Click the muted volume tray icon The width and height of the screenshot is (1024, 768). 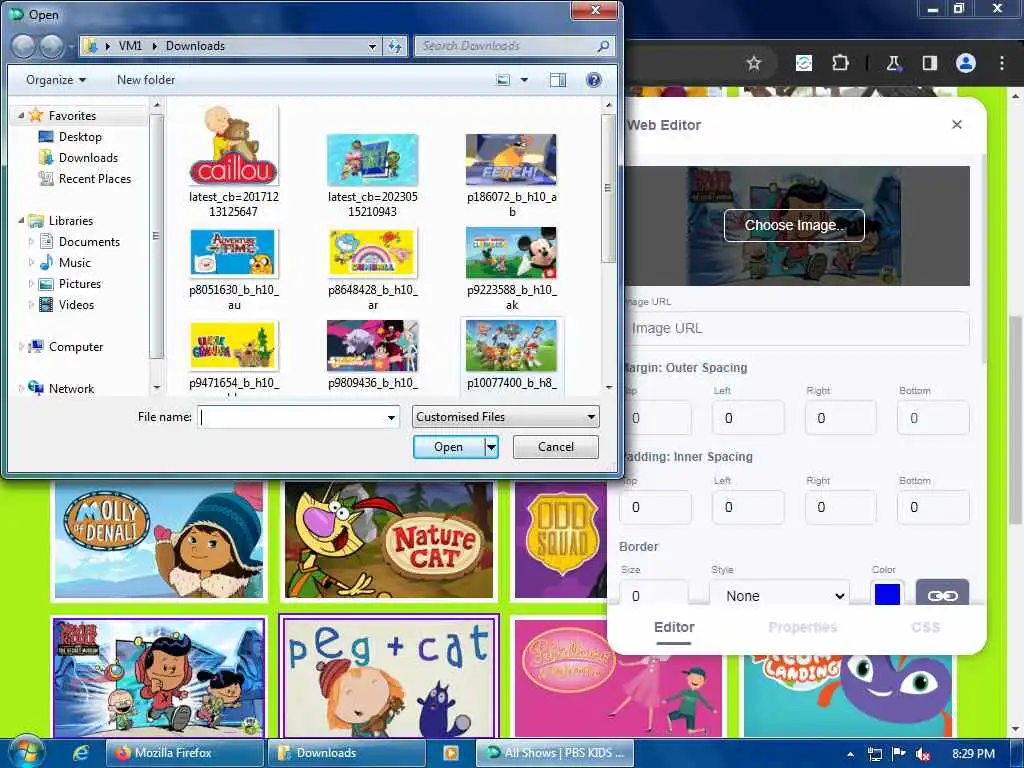(923, 754)
